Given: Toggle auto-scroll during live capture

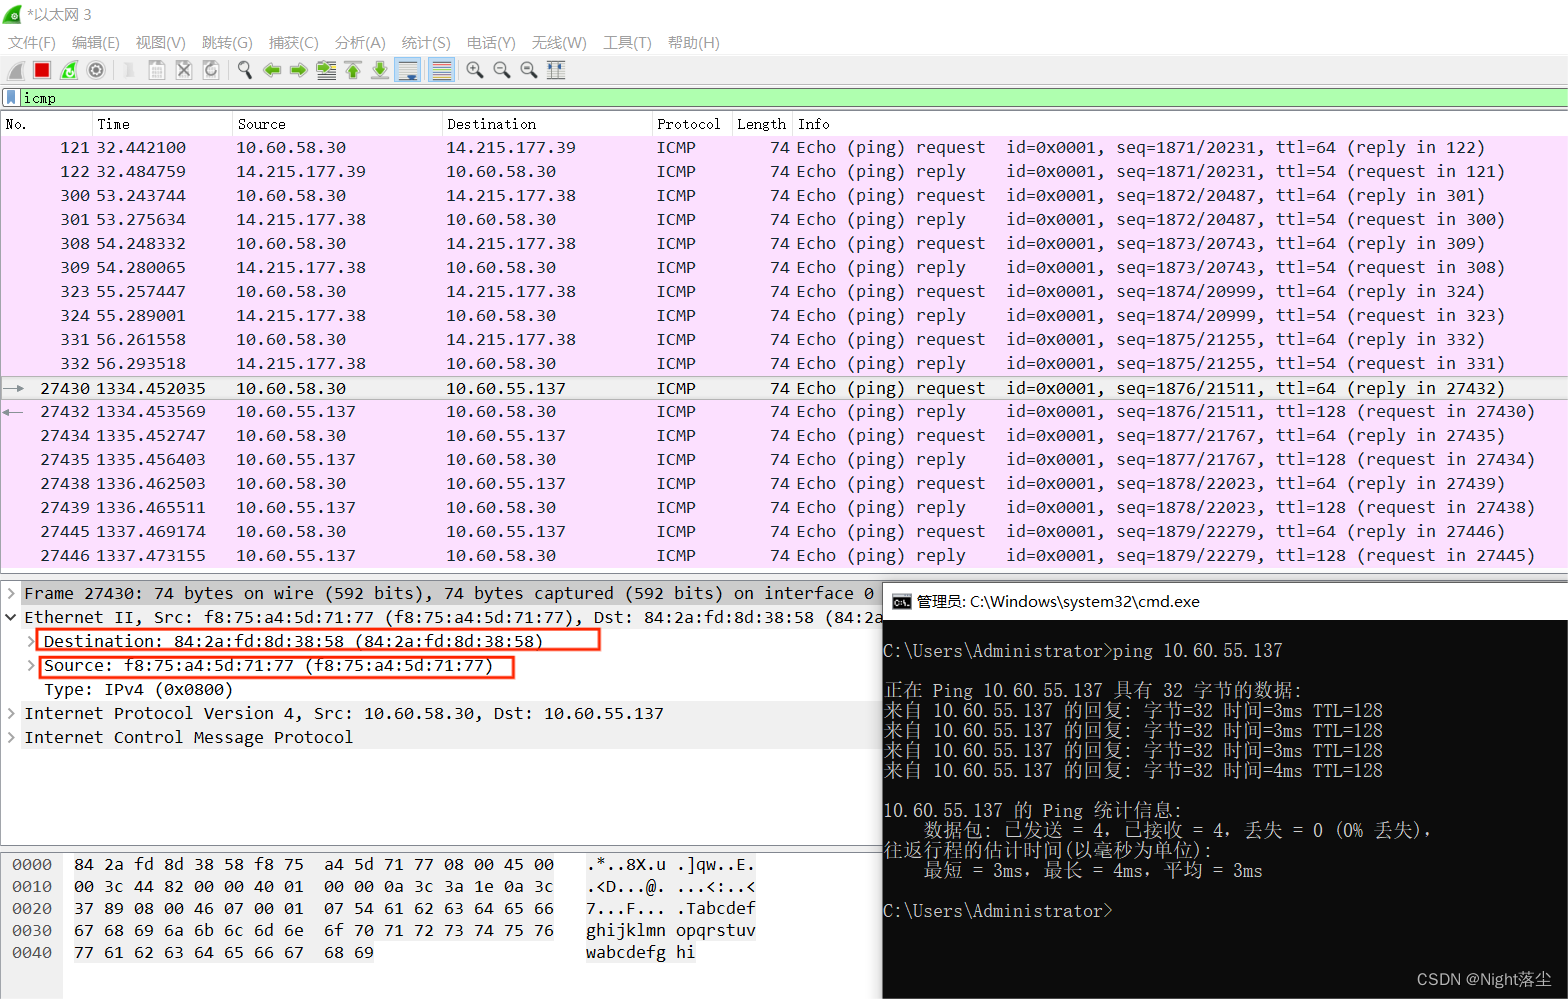Looking at the screenshot, I should [407, 70].
